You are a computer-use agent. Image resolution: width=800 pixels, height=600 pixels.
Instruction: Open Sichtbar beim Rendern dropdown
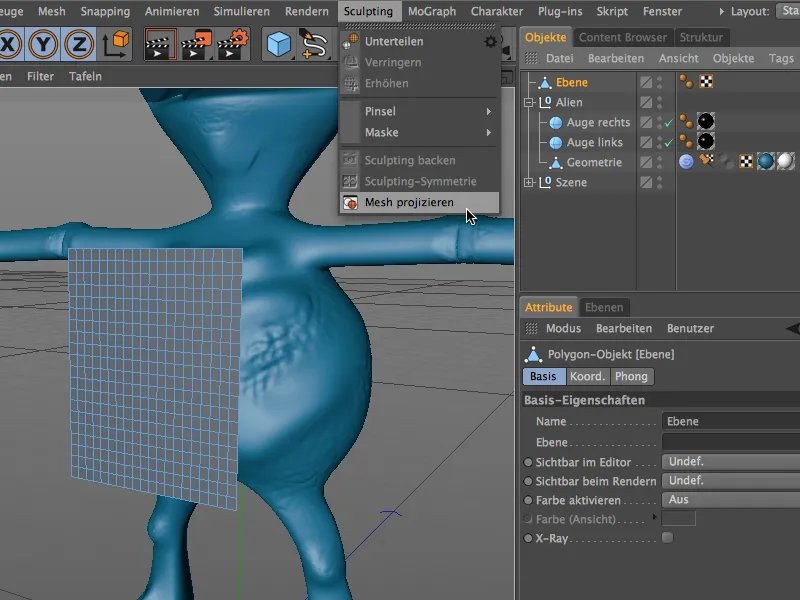[x=731, y=481]
